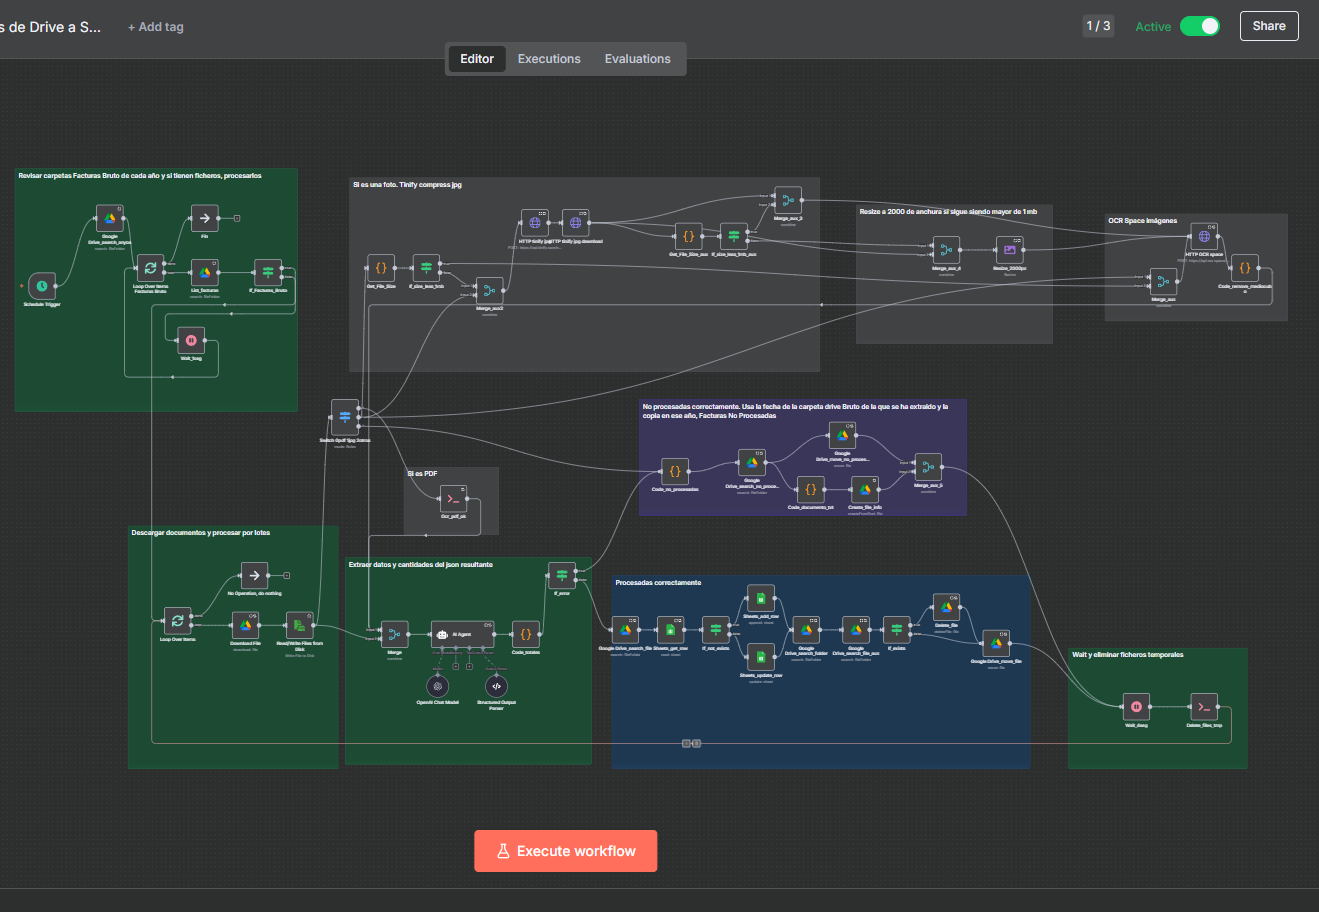The width and height of the screenshot is (1319, 912).
Task: Click the Switch node below the photo group
Action: click(x=345, y=416)
